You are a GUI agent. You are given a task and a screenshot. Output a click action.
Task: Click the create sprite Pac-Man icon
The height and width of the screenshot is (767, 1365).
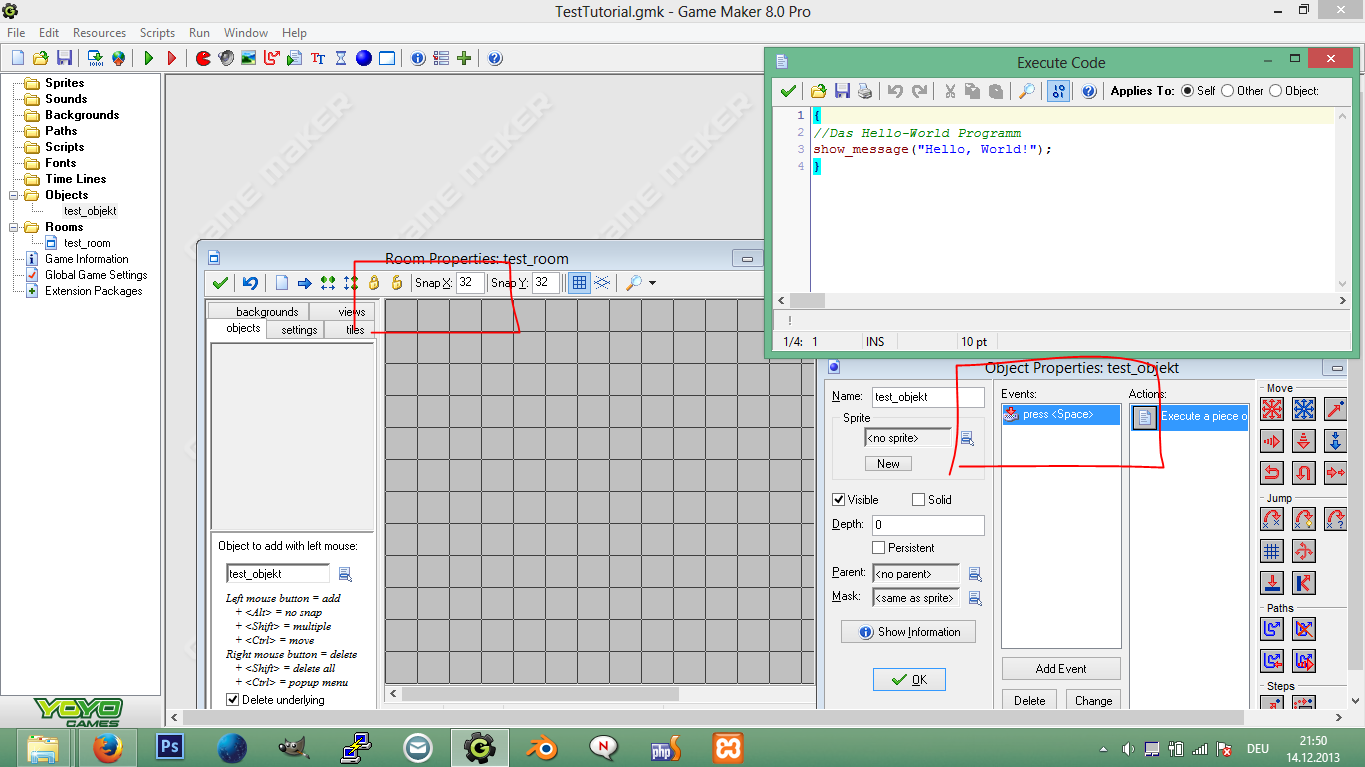pyautogui.click(x=203, y=58)
